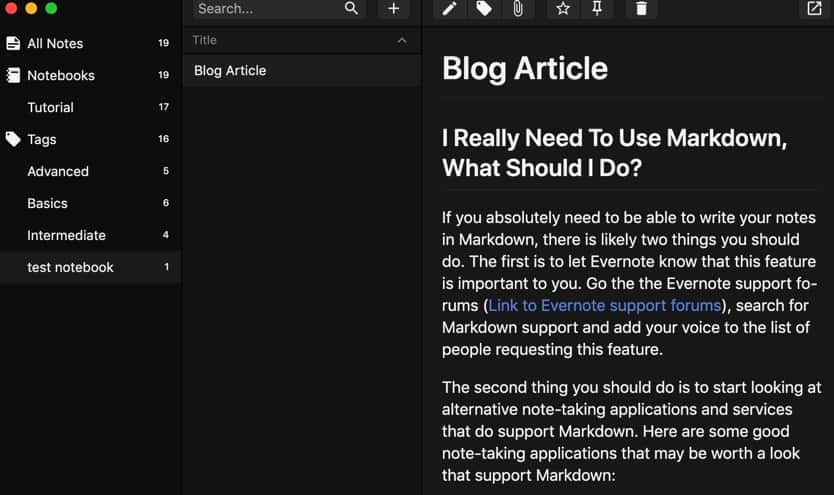Open the Blog Article note in list
834x495 pixels.
302,71
